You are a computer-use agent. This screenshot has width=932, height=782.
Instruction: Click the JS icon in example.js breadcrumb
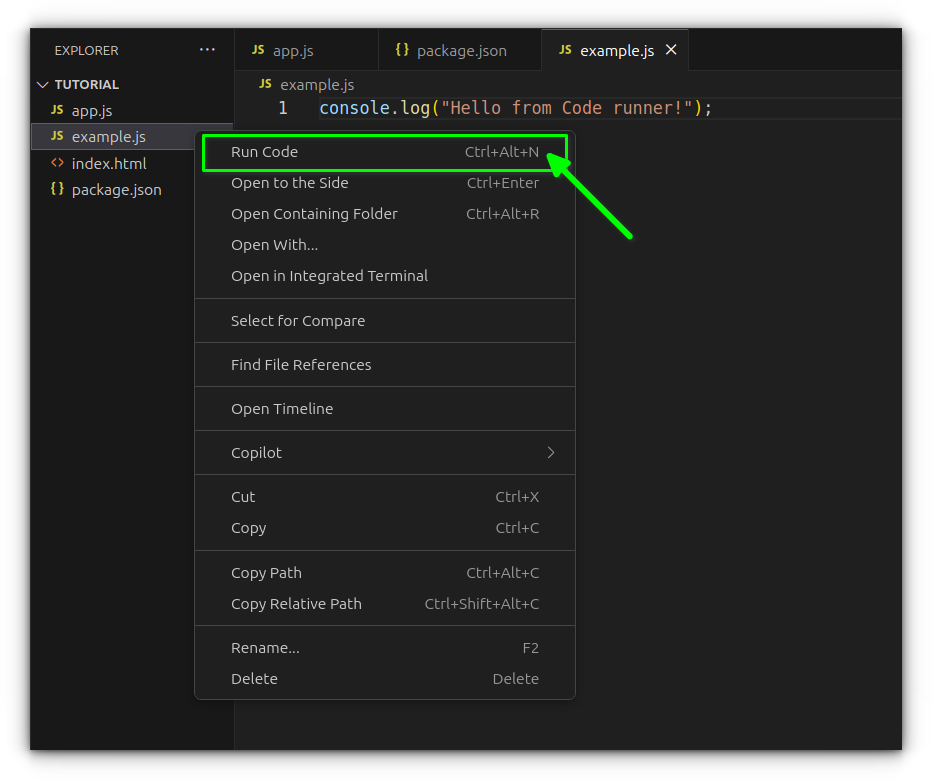coord(265,84)
